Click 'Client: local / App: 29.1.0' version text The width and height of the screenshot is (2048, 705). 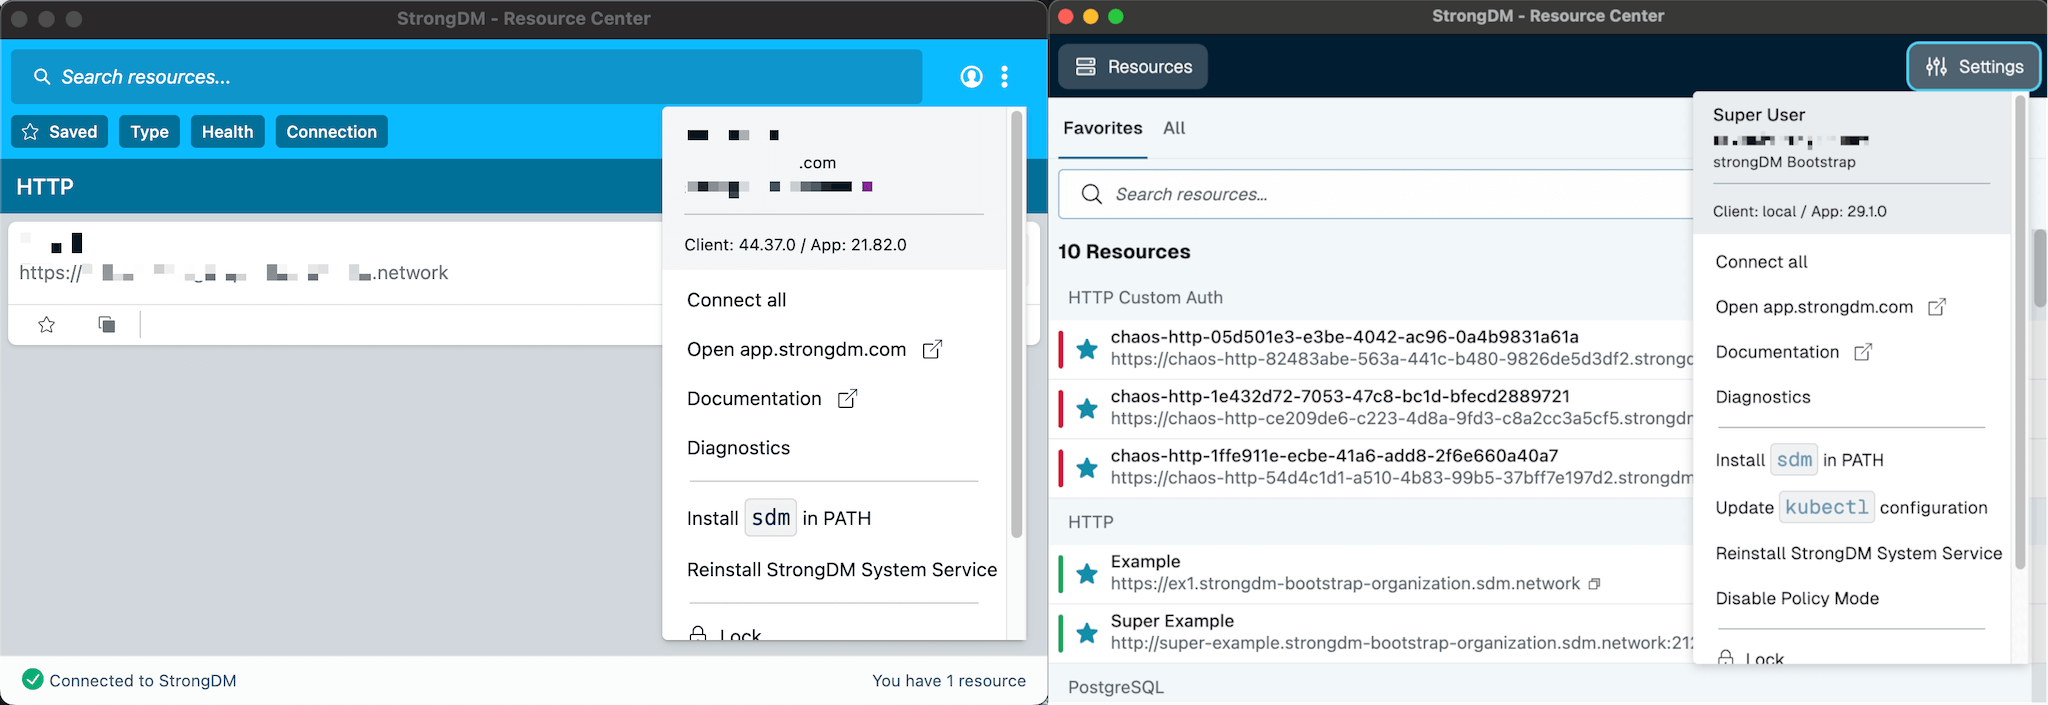tap(1800, 212)
